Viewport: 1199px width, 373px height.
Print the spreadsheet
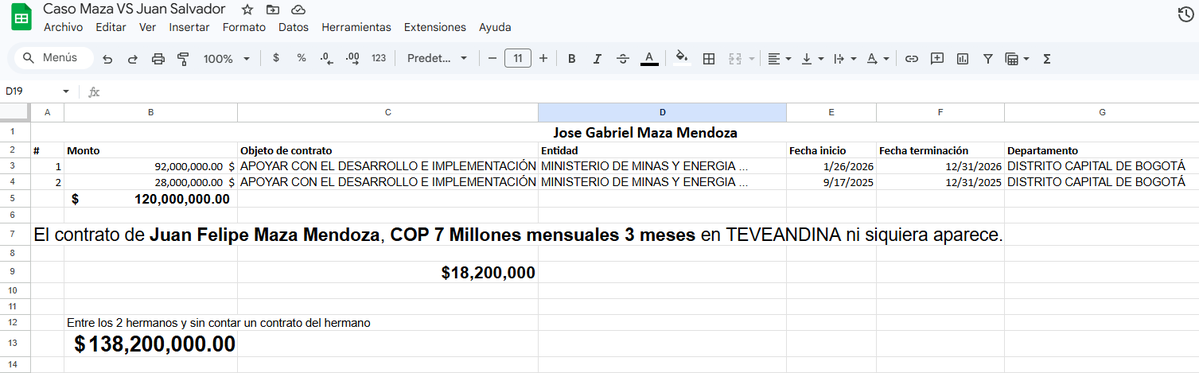pos(158,59)
